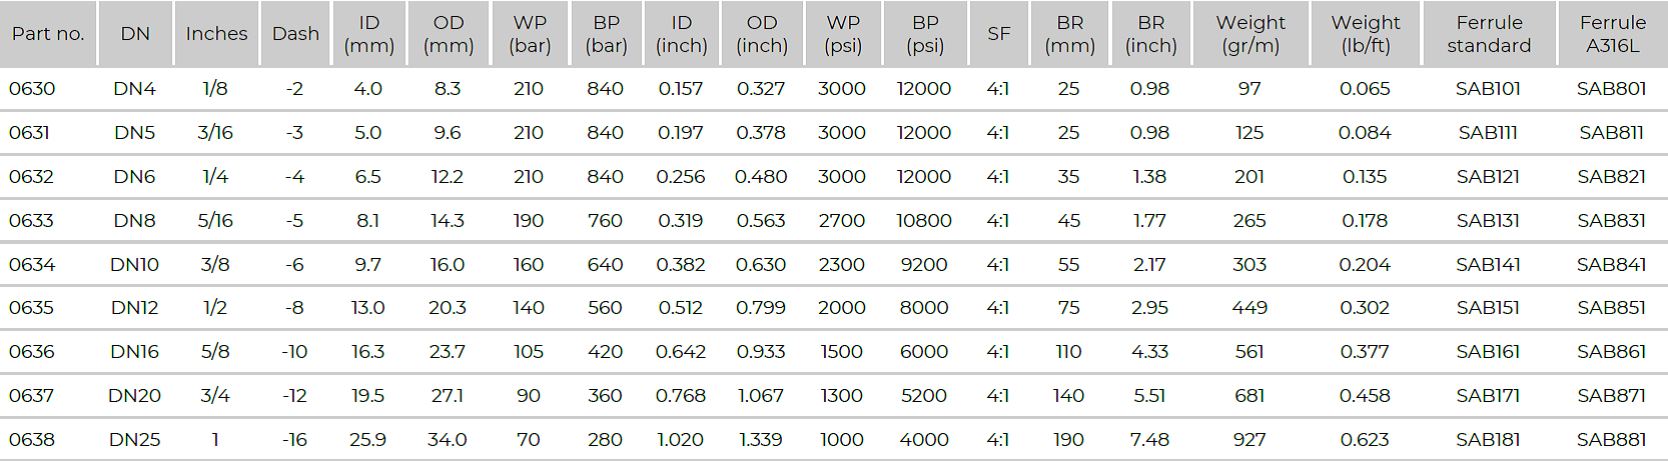Select the 927 weight value cell
The width and height of the screenshot is (1668, 461).
tap(1249, 440)
